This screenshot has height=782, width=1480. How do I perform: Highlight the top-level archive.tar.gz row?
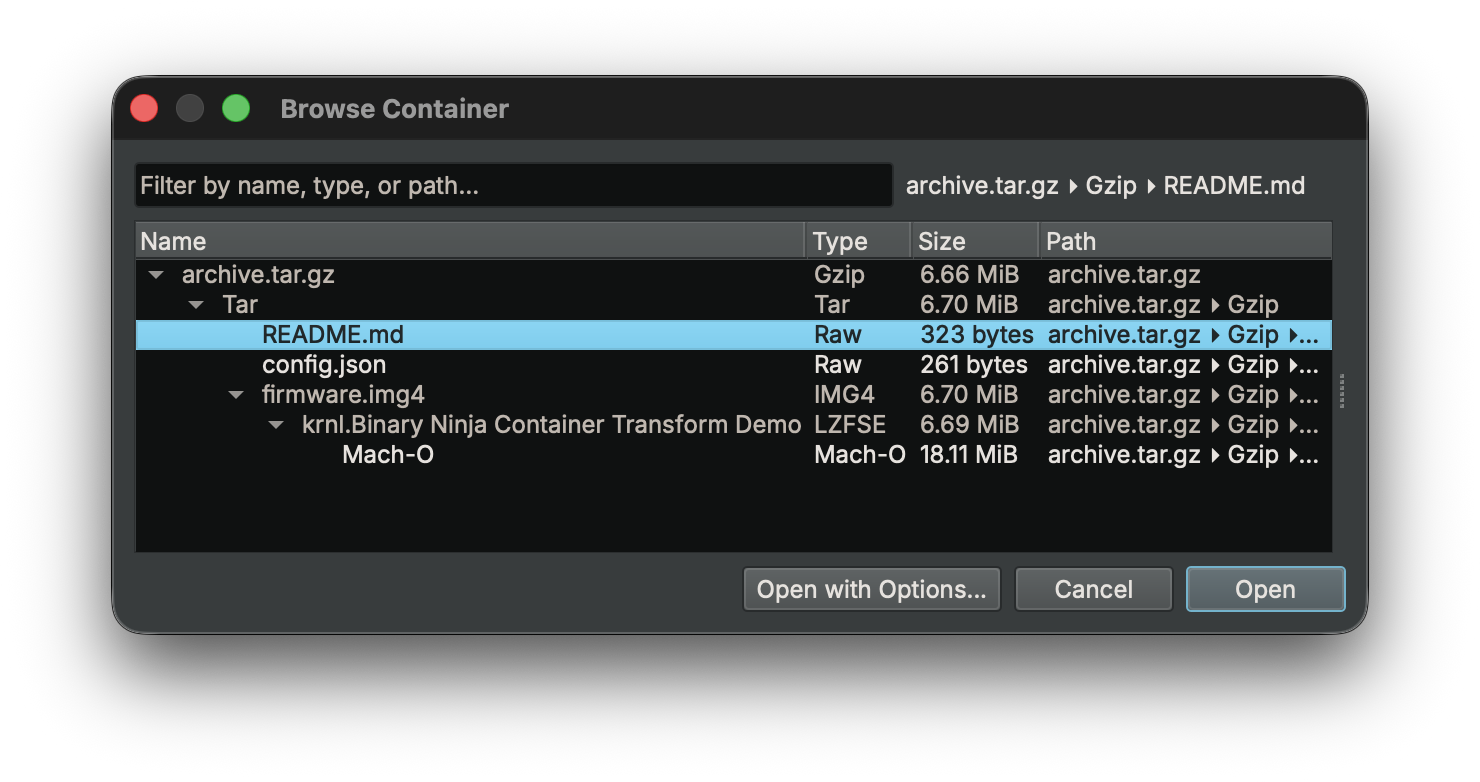(x=257, y=274)
